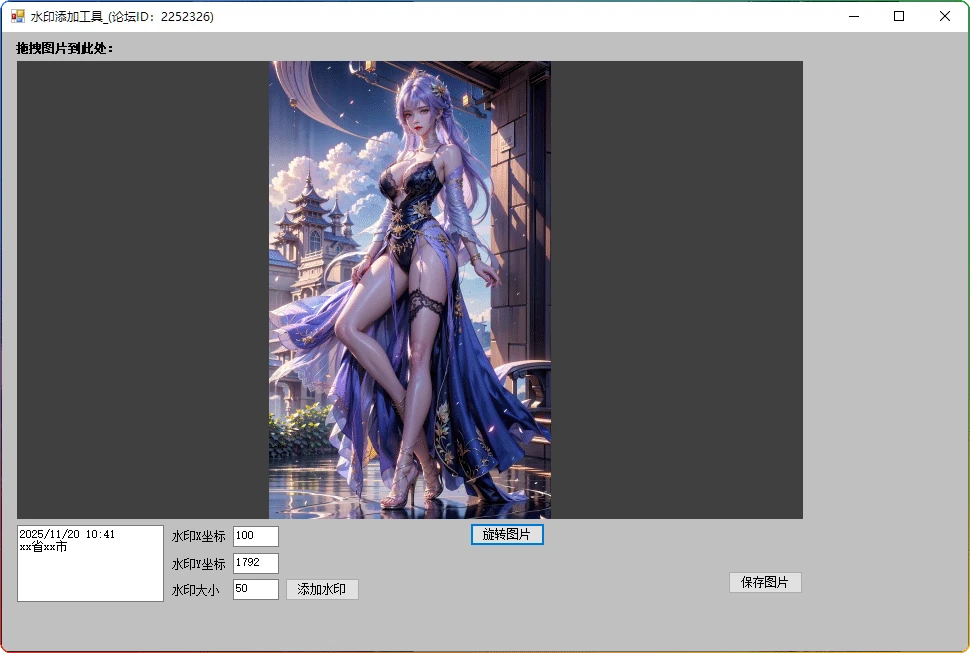
Task: Click the 拖拽图片到此处 label
Action: [x=65, y=48]
